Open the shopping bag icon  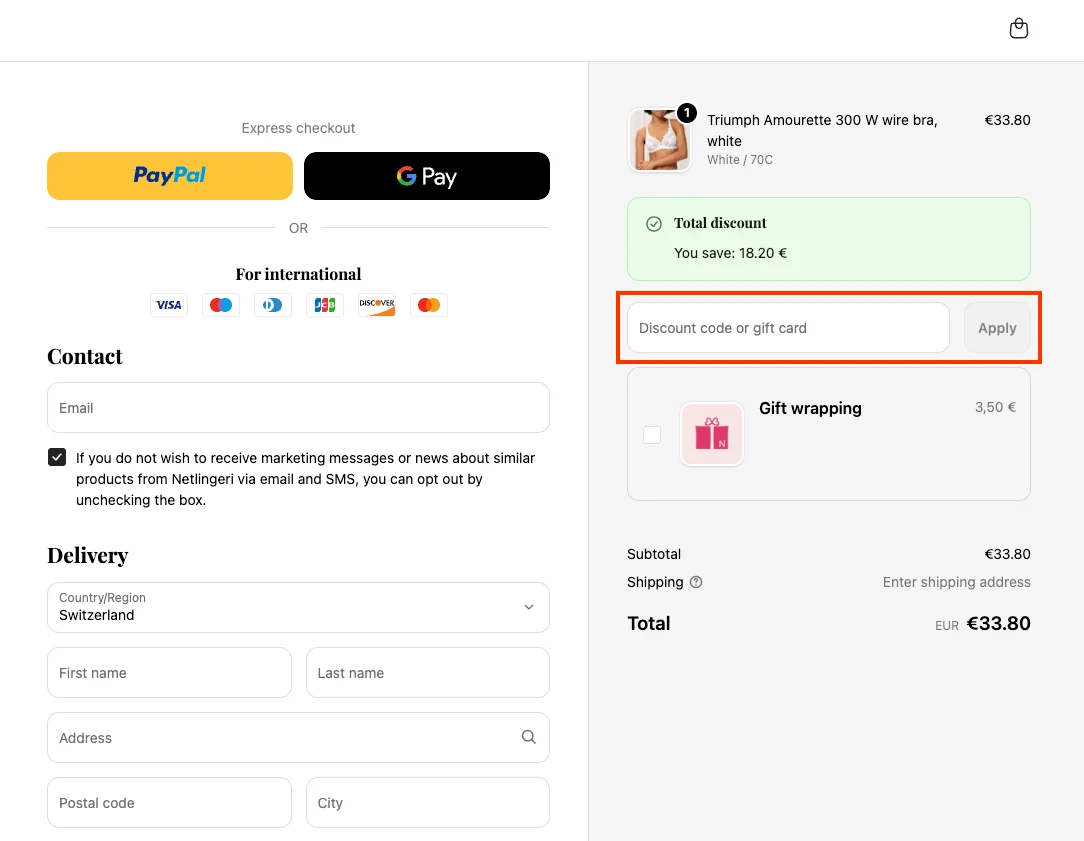pyautogui.click(x=1019, y=27)
